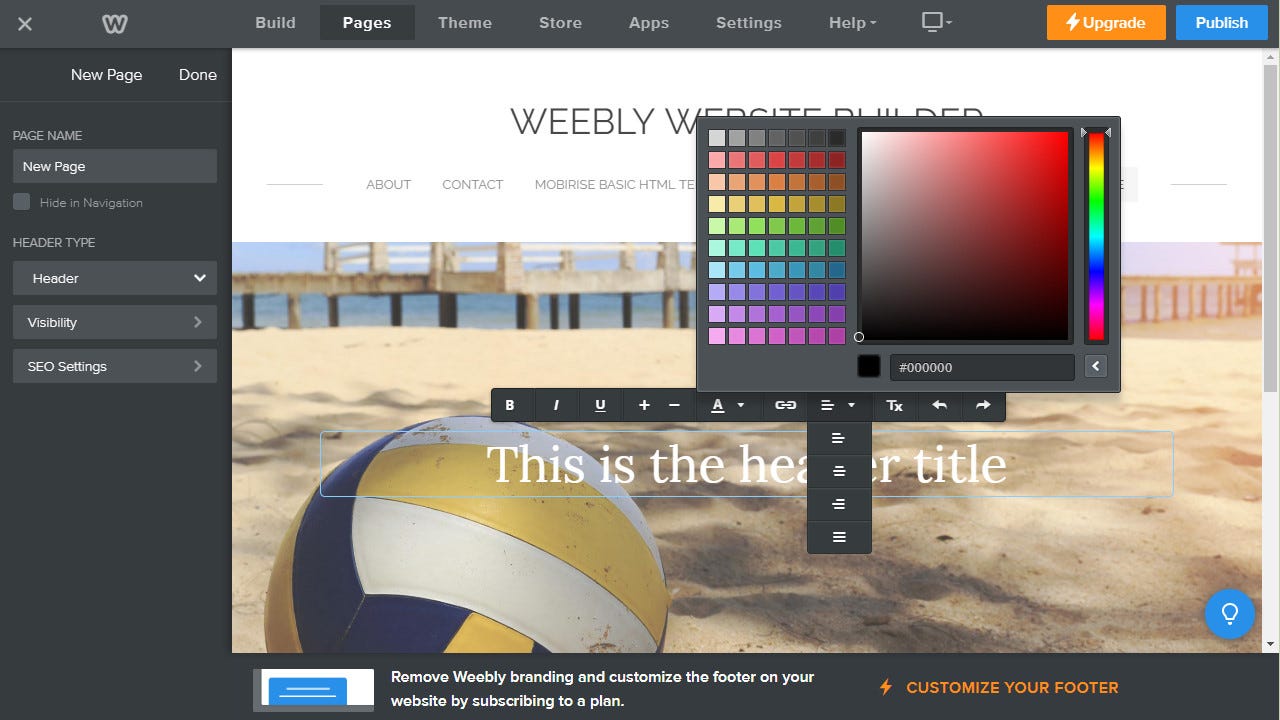Image resolution: width=1280 pixels, height=720 pixels.
Task: Underline the selected header text
Action: [x=600, y=405]
